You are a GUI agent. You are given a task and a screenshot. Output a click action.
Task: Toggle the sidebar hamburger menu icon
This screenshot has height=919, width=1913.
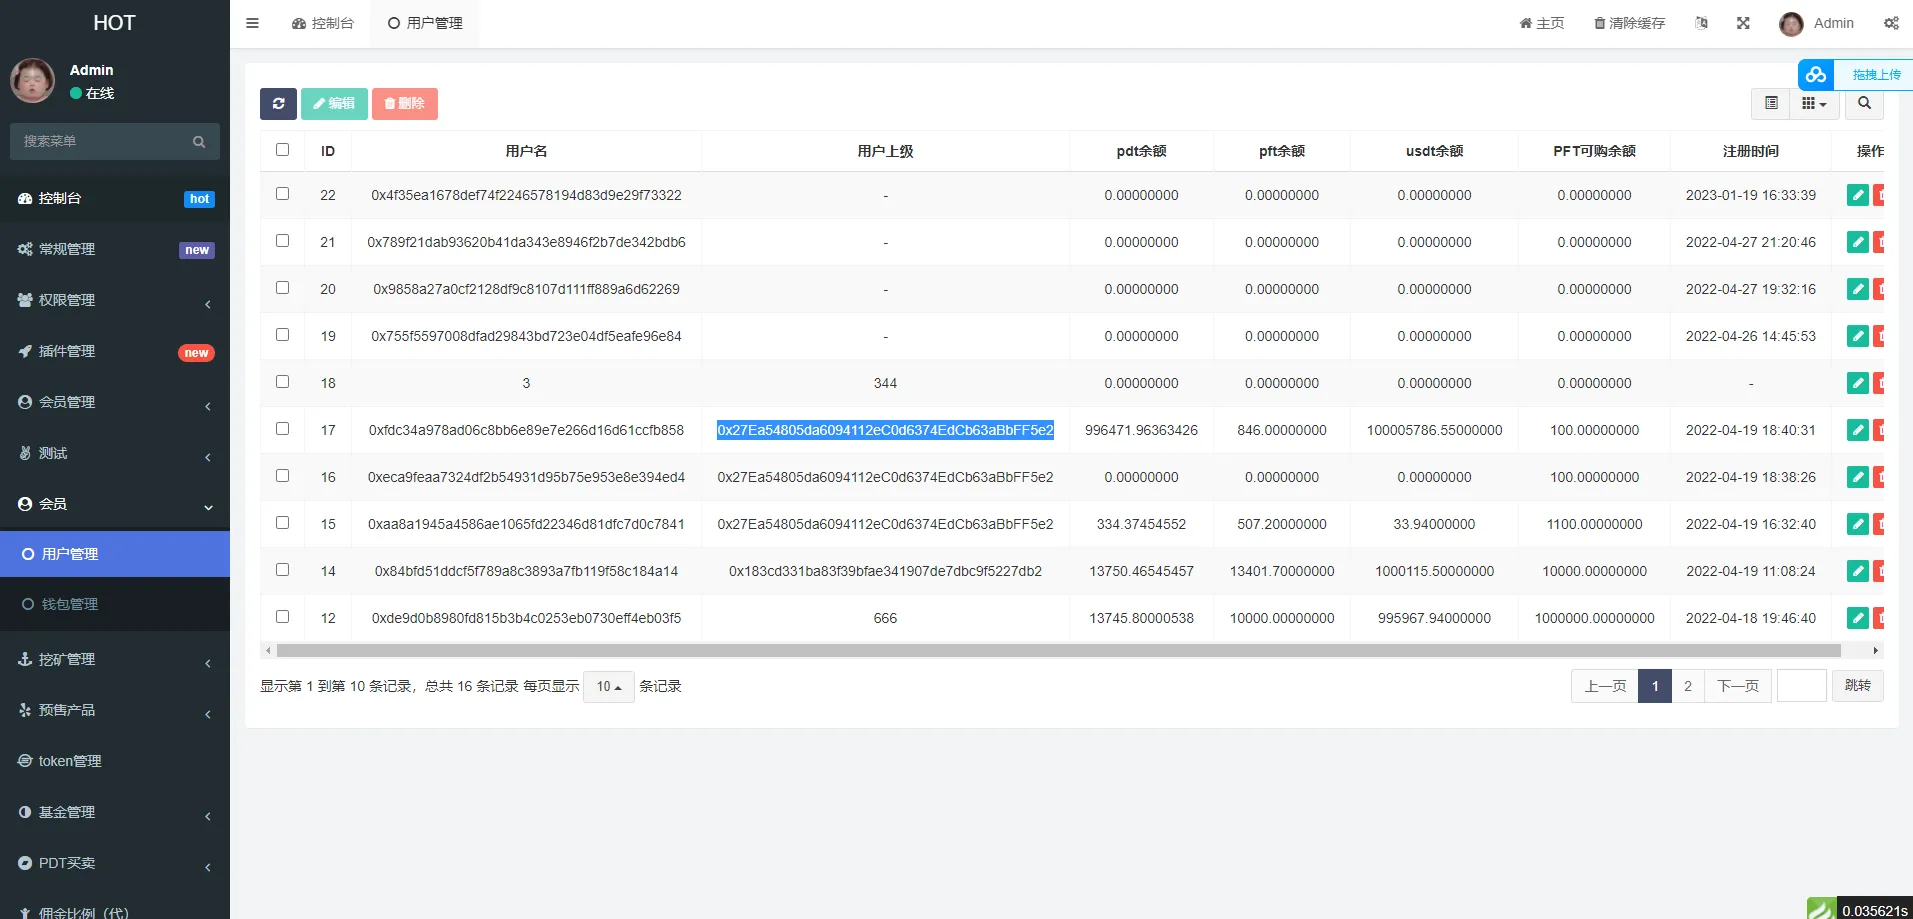click(252, 23)
